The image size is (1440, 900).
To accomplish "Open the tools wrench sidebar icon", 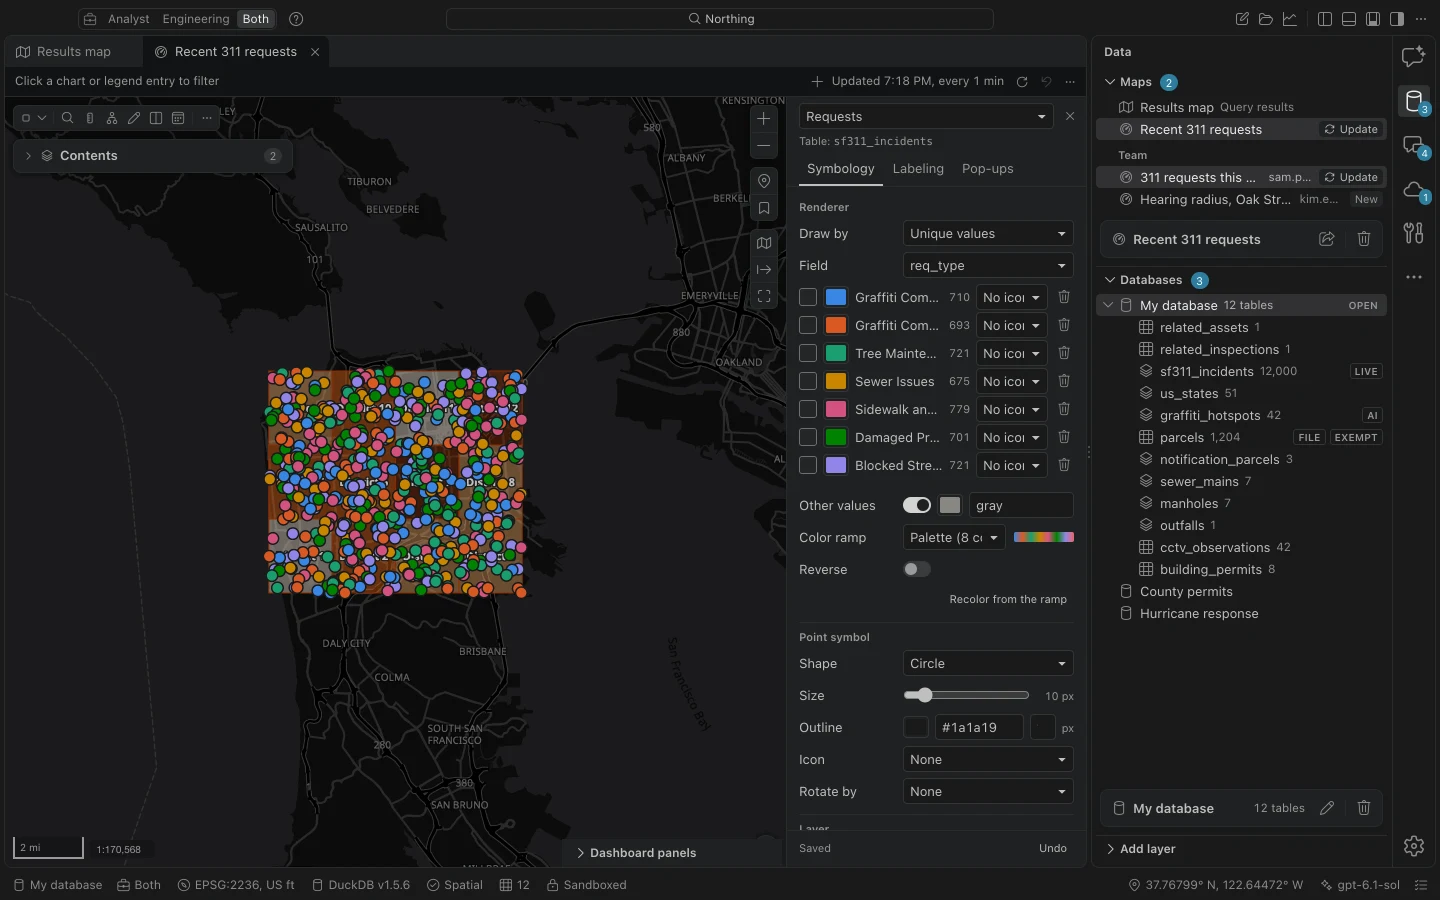I will tap(1413, 233).
